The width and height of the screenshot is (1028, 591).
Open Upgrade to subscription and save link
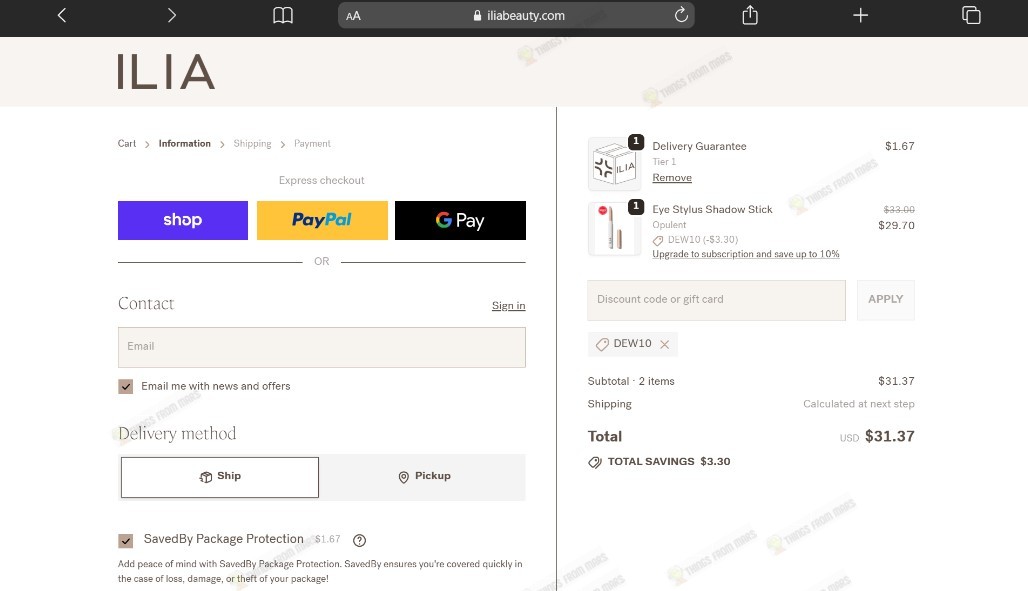(745, 254)
